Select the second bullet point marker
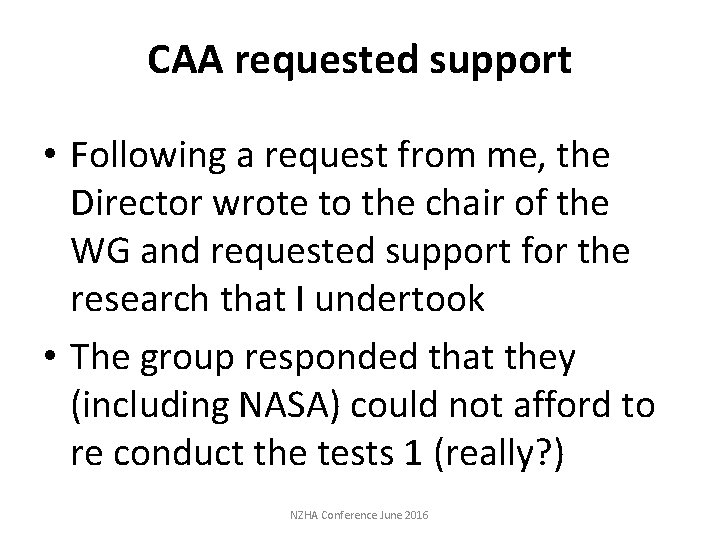This screenshot has width=720, height=540. click(50, 355)
